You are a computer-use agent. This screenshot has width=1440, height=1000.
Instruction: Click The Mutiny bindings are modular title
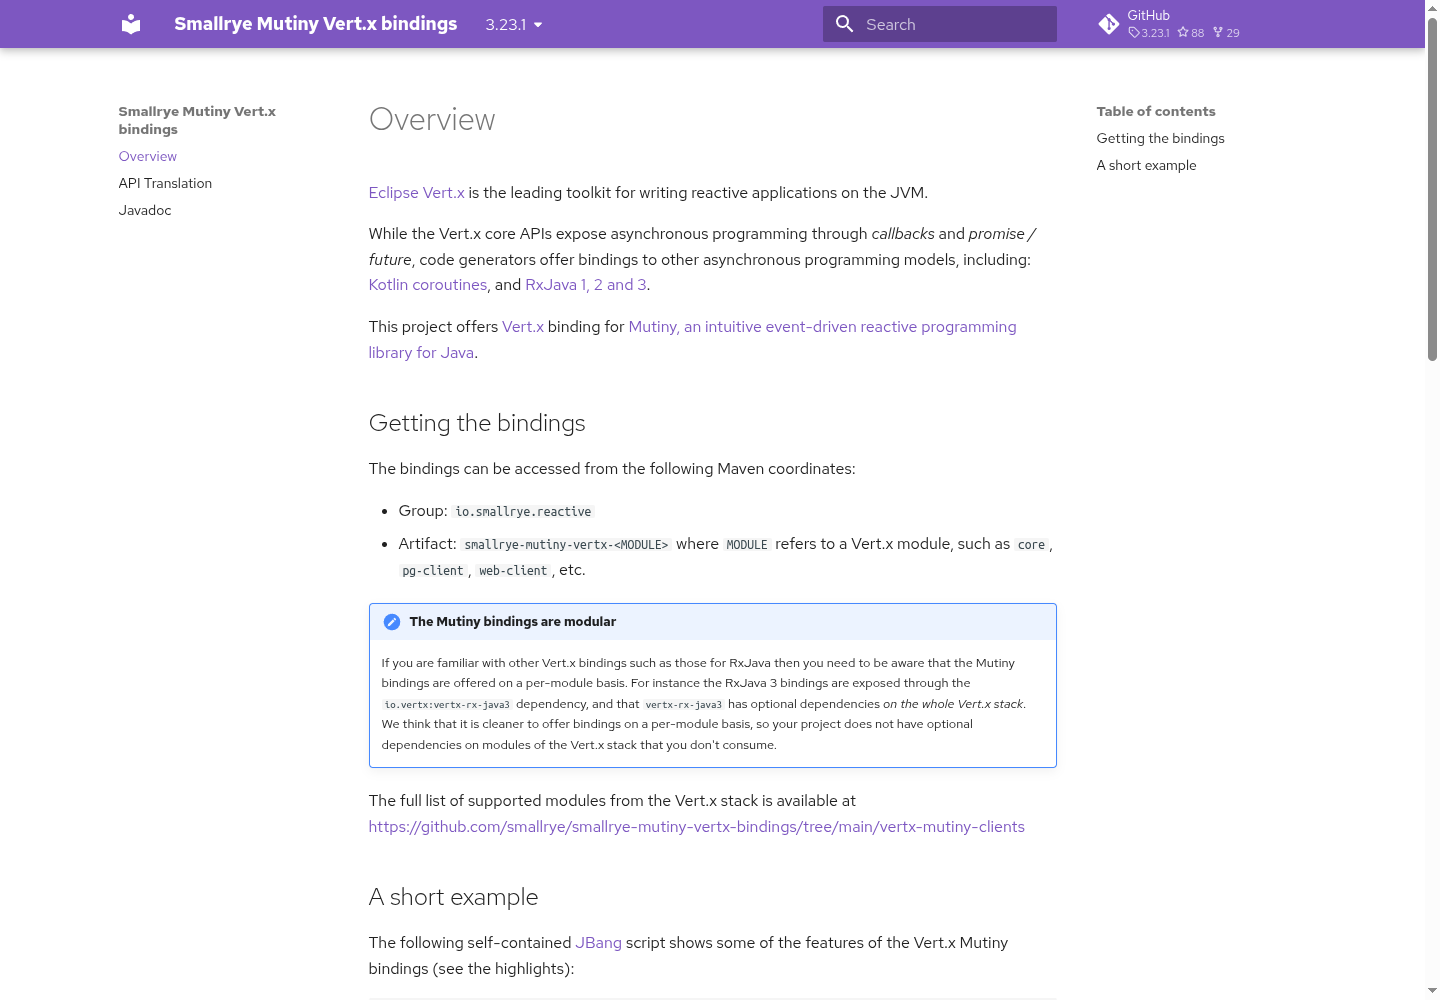click(513, 622)
